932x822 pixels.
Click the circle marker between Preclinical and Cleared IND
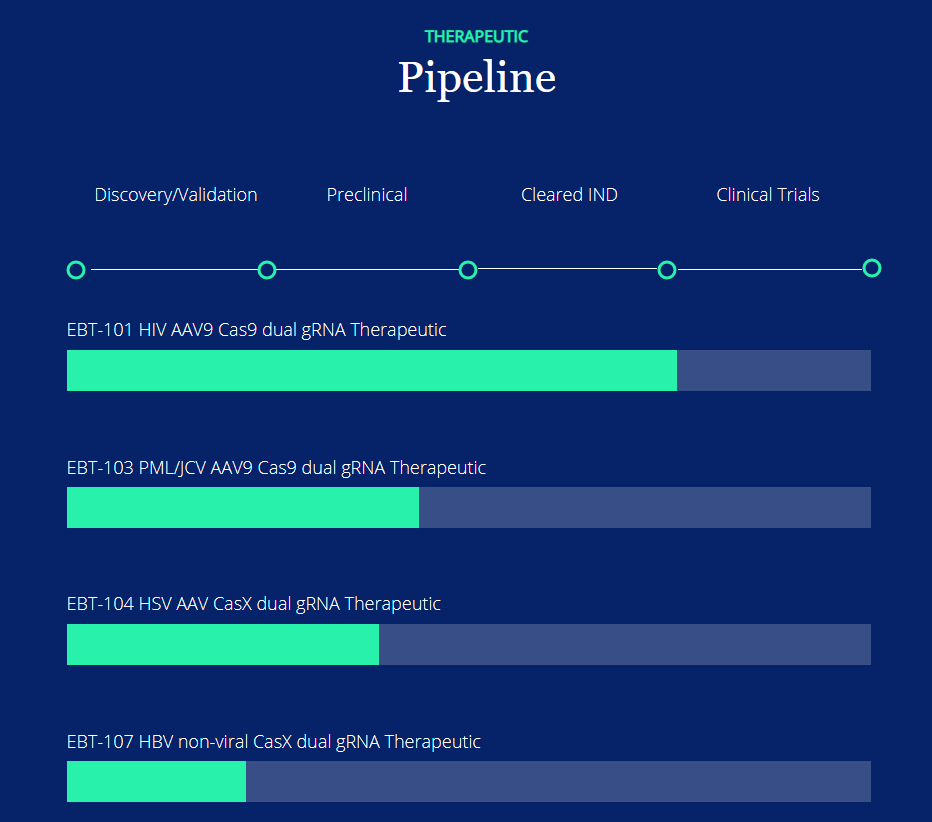click(468, 270)
